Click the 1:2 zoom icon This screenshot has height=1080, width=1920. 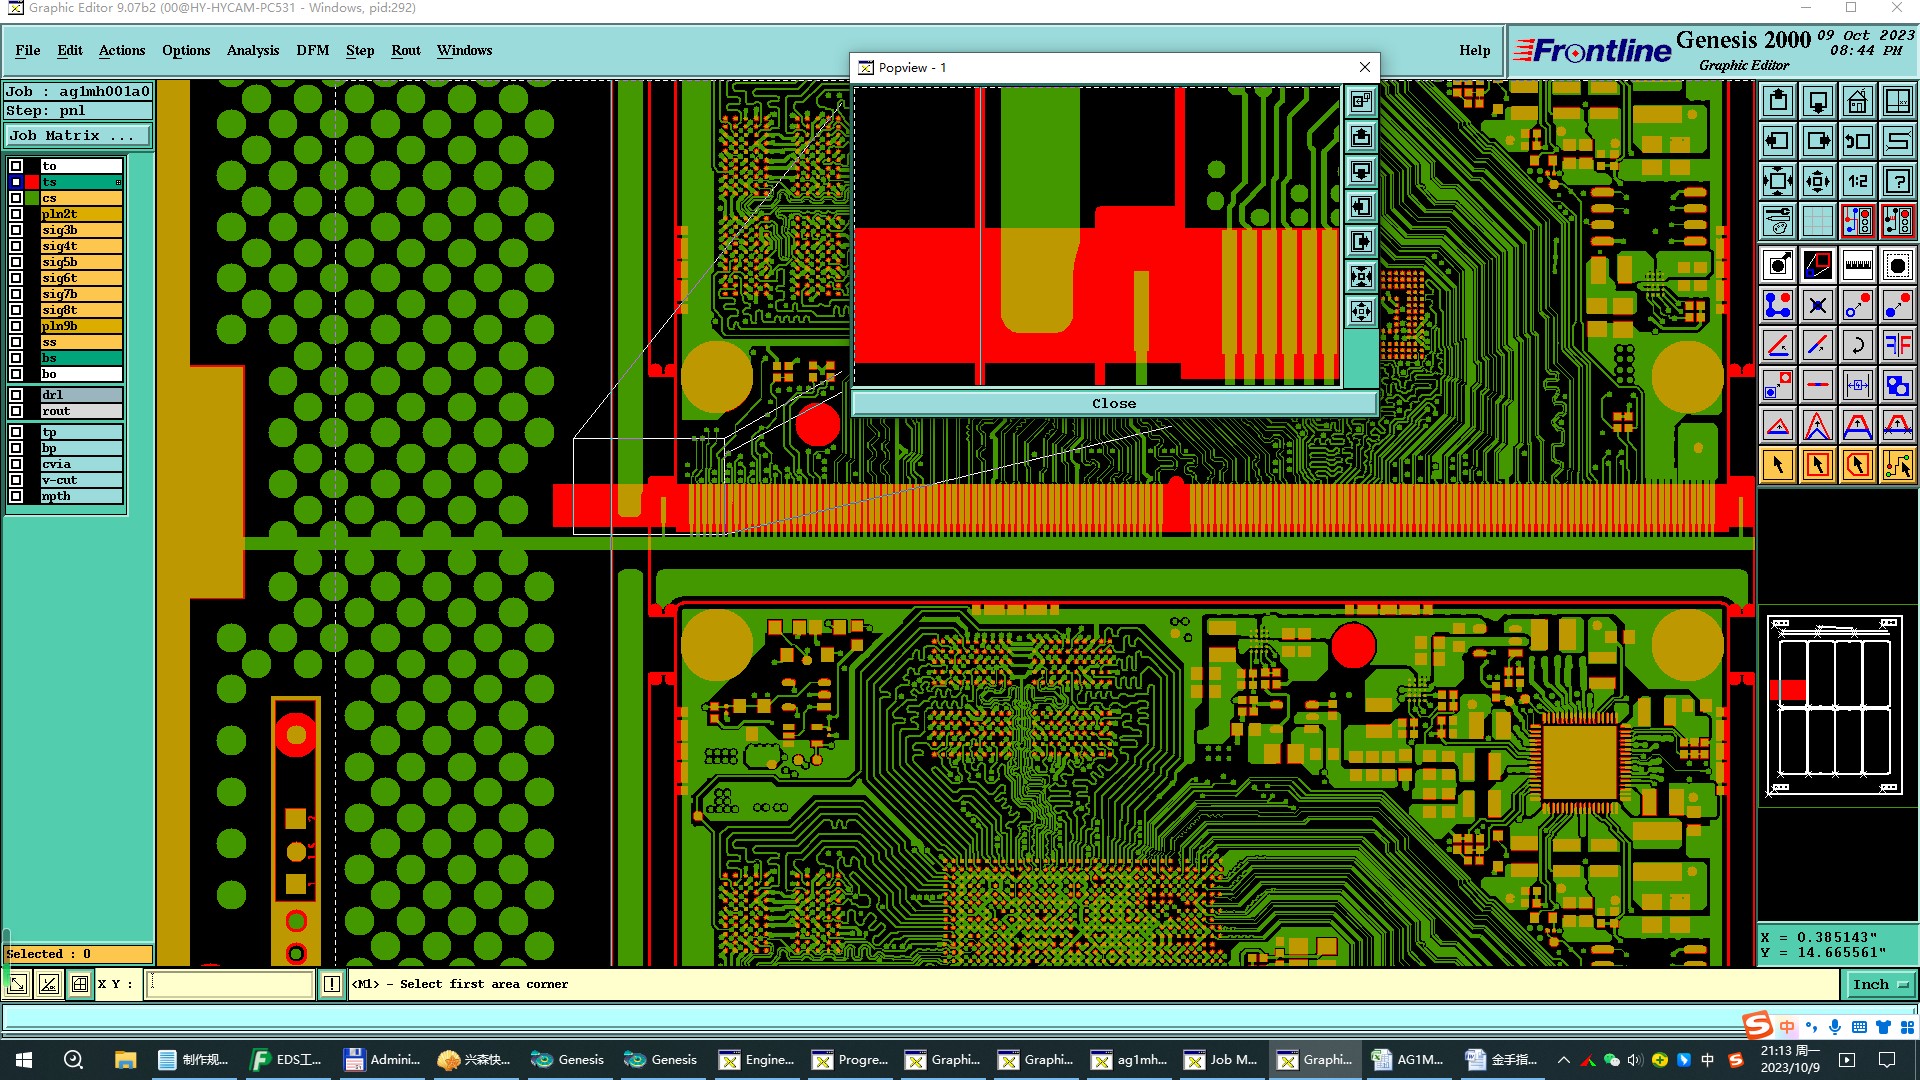click(x=1857, y=181)
